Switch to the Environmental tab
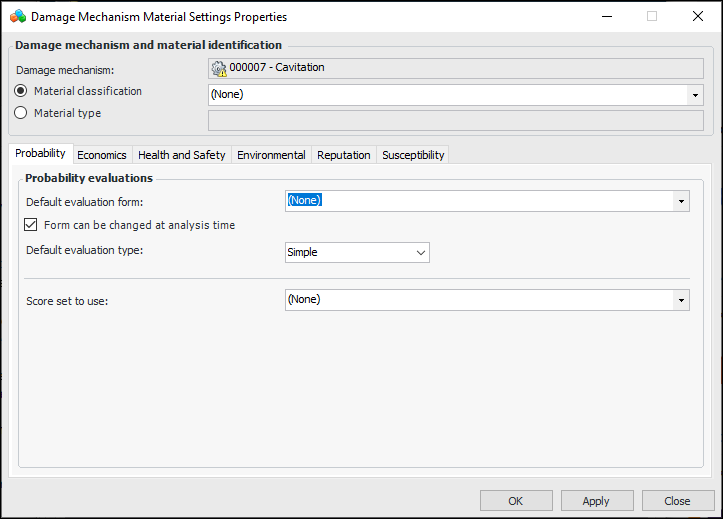Screen dimensions: 723x519 271,155
